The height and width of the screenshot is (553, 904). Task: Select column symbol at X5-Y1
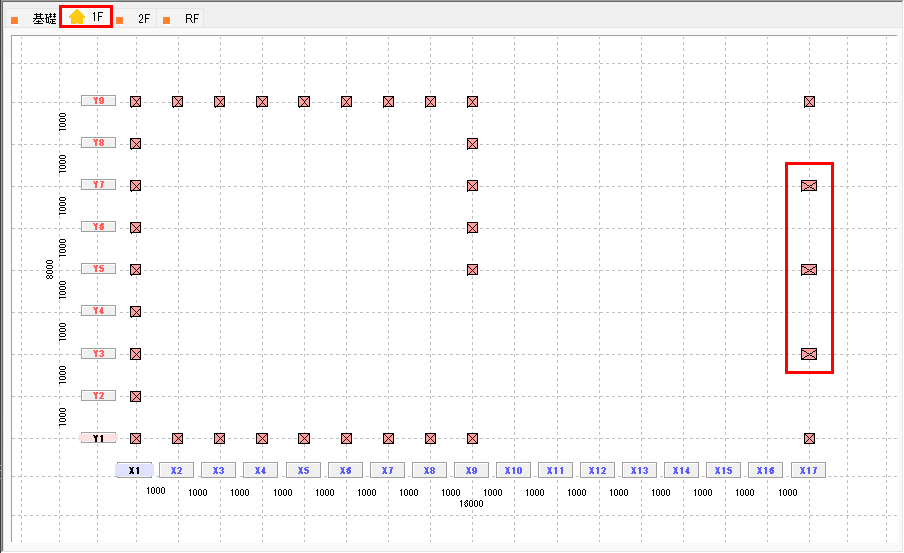pyautogui.click(x=304, y=438)
